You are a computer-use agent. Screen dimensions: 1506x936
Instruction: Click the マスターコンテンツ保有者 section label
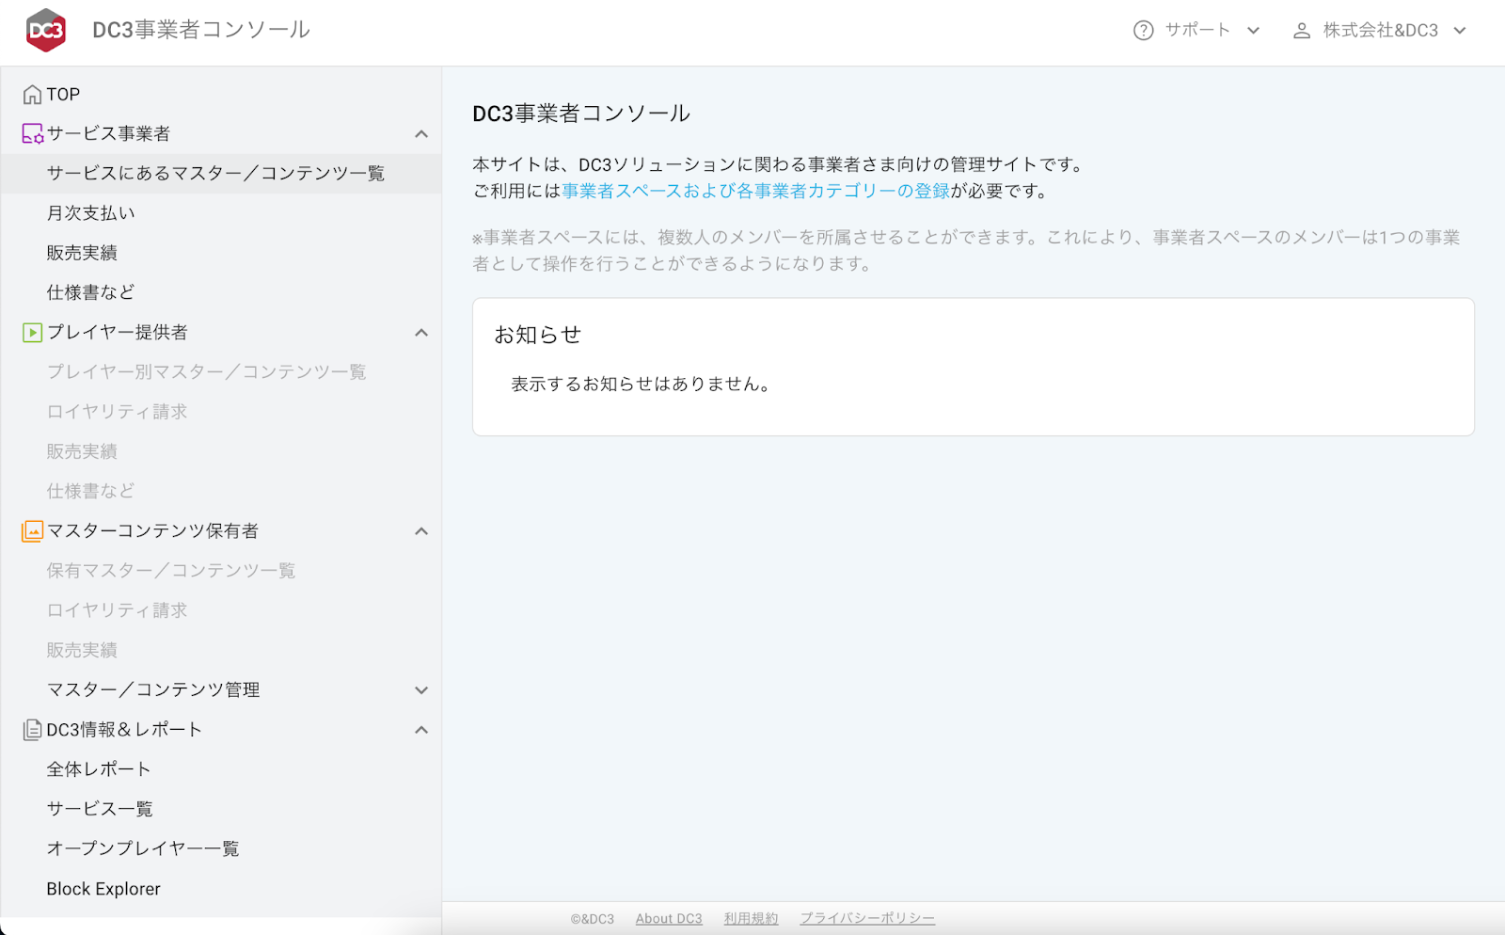tap(152, 531)
